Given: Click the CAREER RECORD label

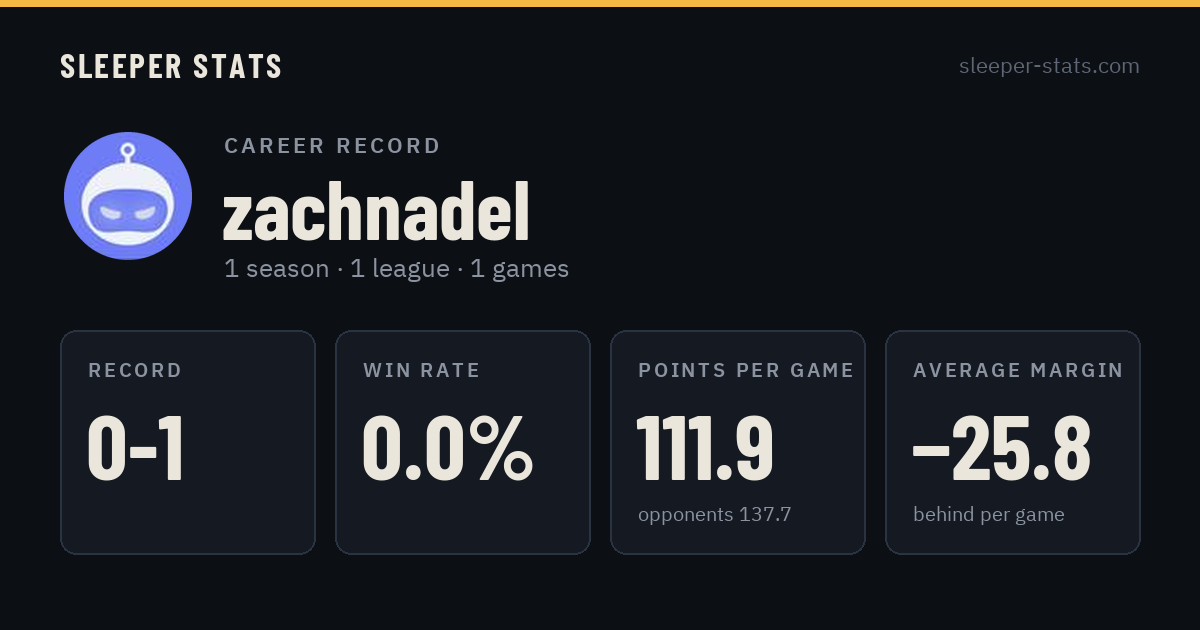Looking at the screenshot, I should (332, 146).
